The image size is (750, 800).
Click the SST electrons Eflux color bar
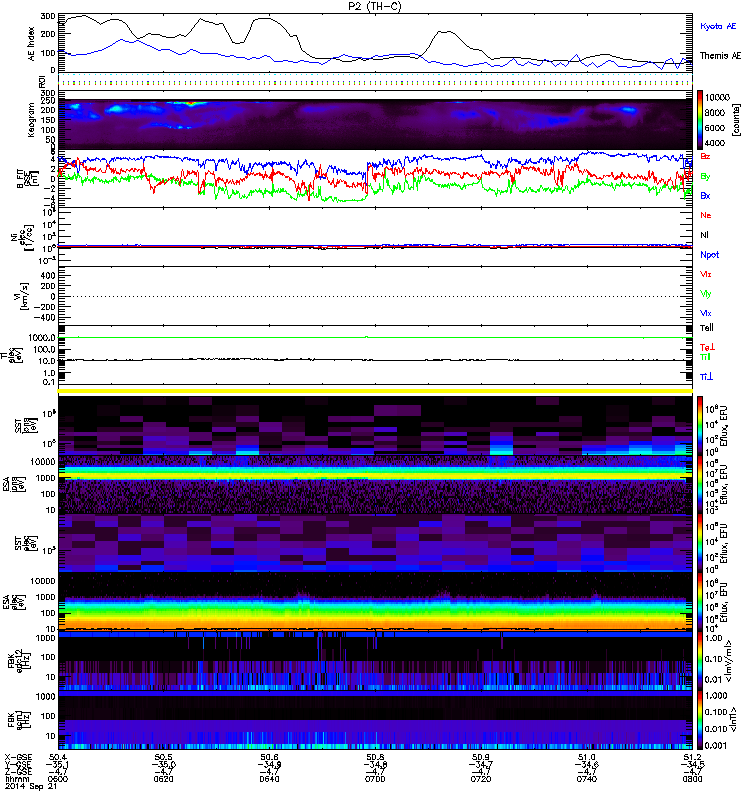point(700,543)
